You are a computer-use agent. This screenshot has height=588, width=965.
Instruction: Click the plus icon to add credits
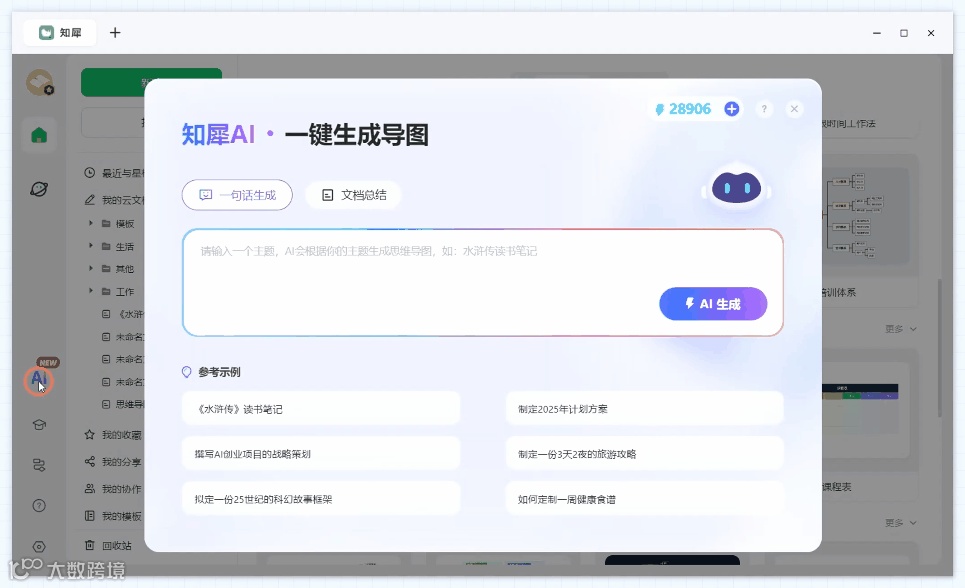[x=731, y=109]
